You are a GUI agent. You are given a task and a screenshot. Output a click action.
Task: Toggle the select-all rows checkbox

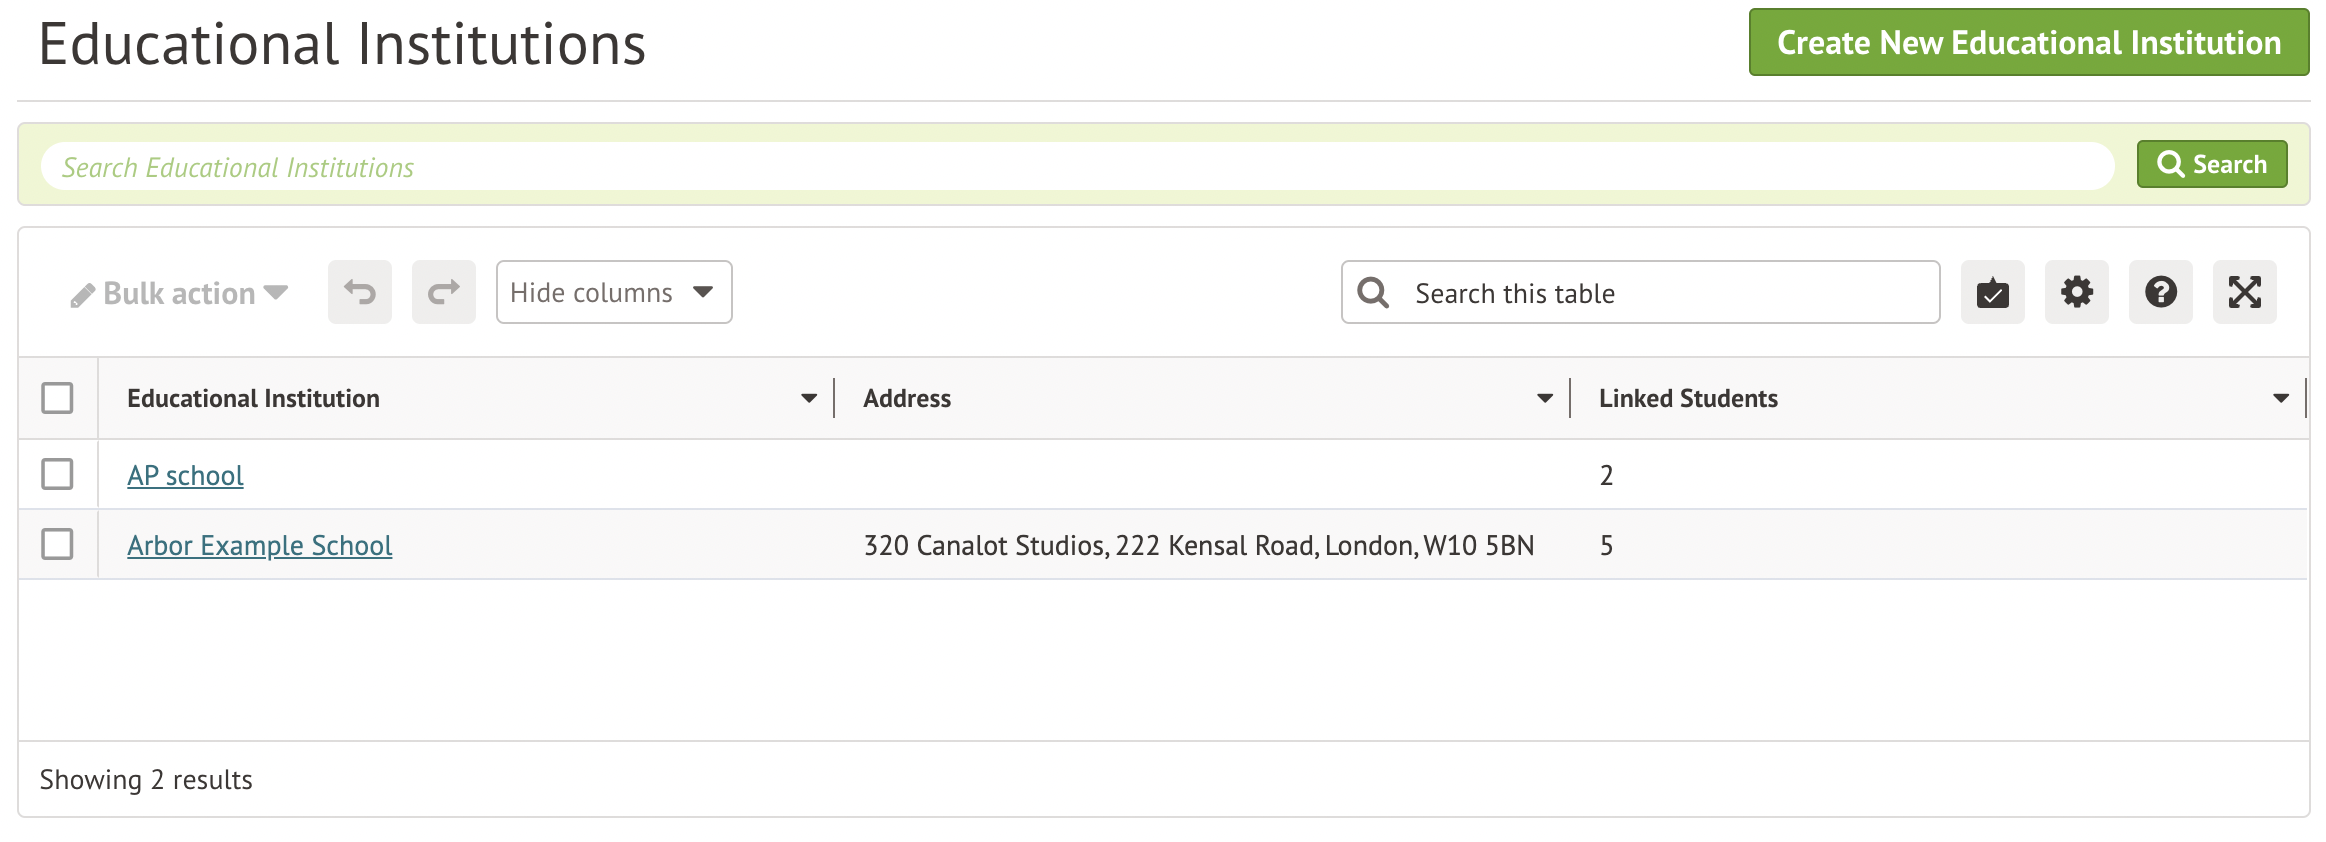pyautogui.click(x=58, y=398)
